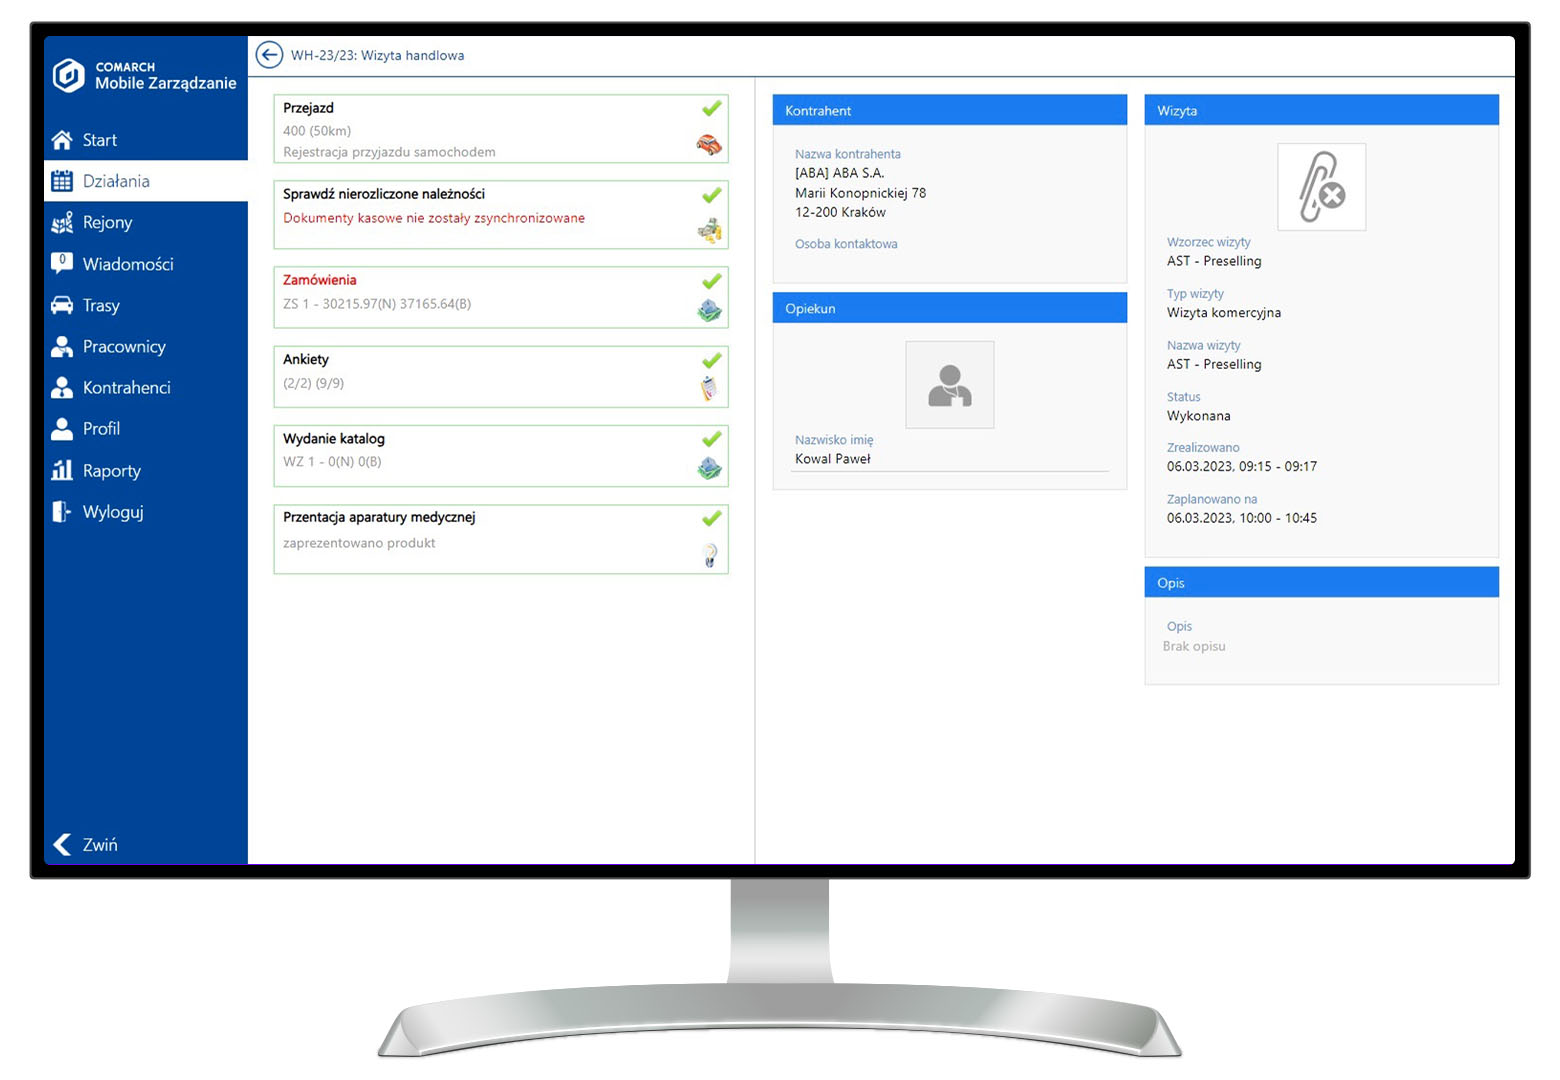The height and width of the screenshot is (1080, 1560).
Task: Go to Rejony in the sidebar
Action: (146, 223)
